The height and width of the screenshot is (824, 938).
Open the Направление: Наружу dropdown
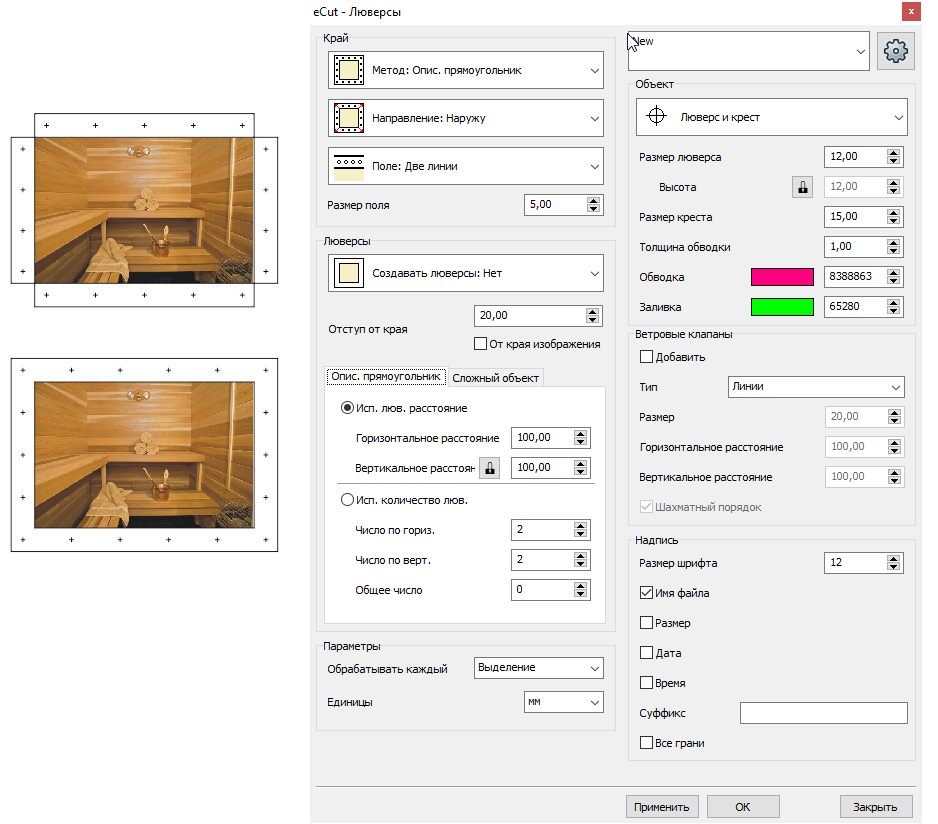(465, 118)
